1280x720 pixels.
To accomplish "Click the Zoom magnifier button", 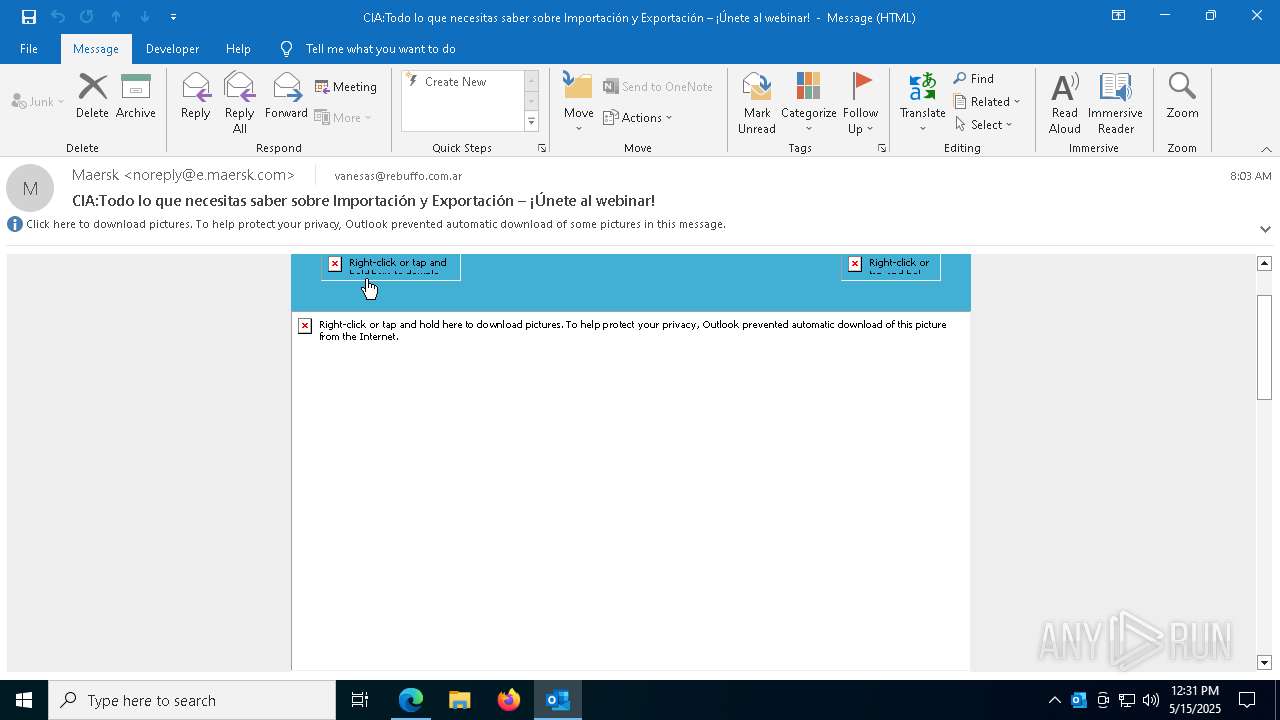I will 1182,97.
